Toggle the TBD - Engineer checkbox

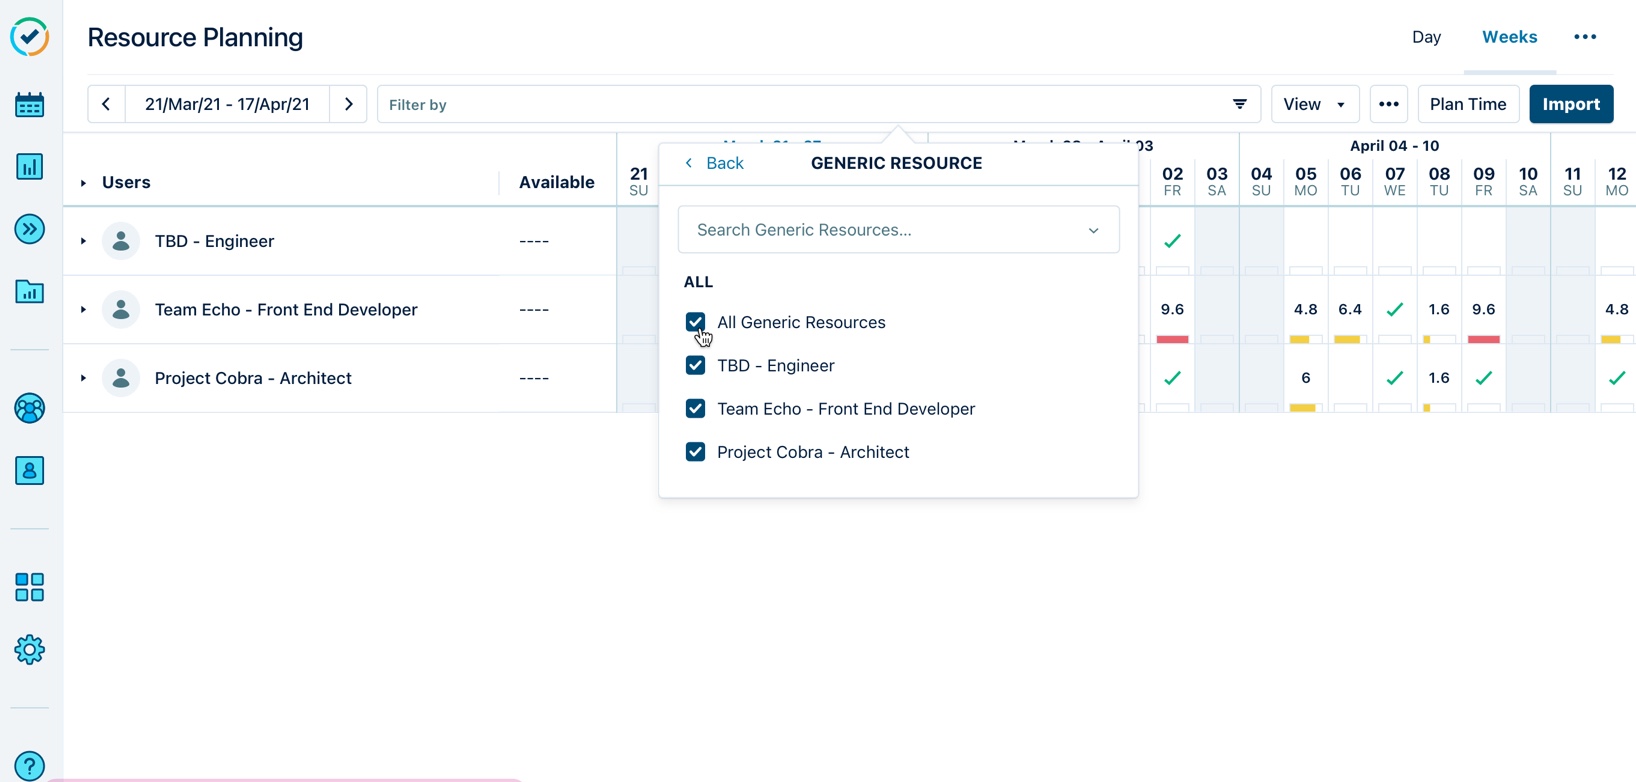(x=695, y=366)
